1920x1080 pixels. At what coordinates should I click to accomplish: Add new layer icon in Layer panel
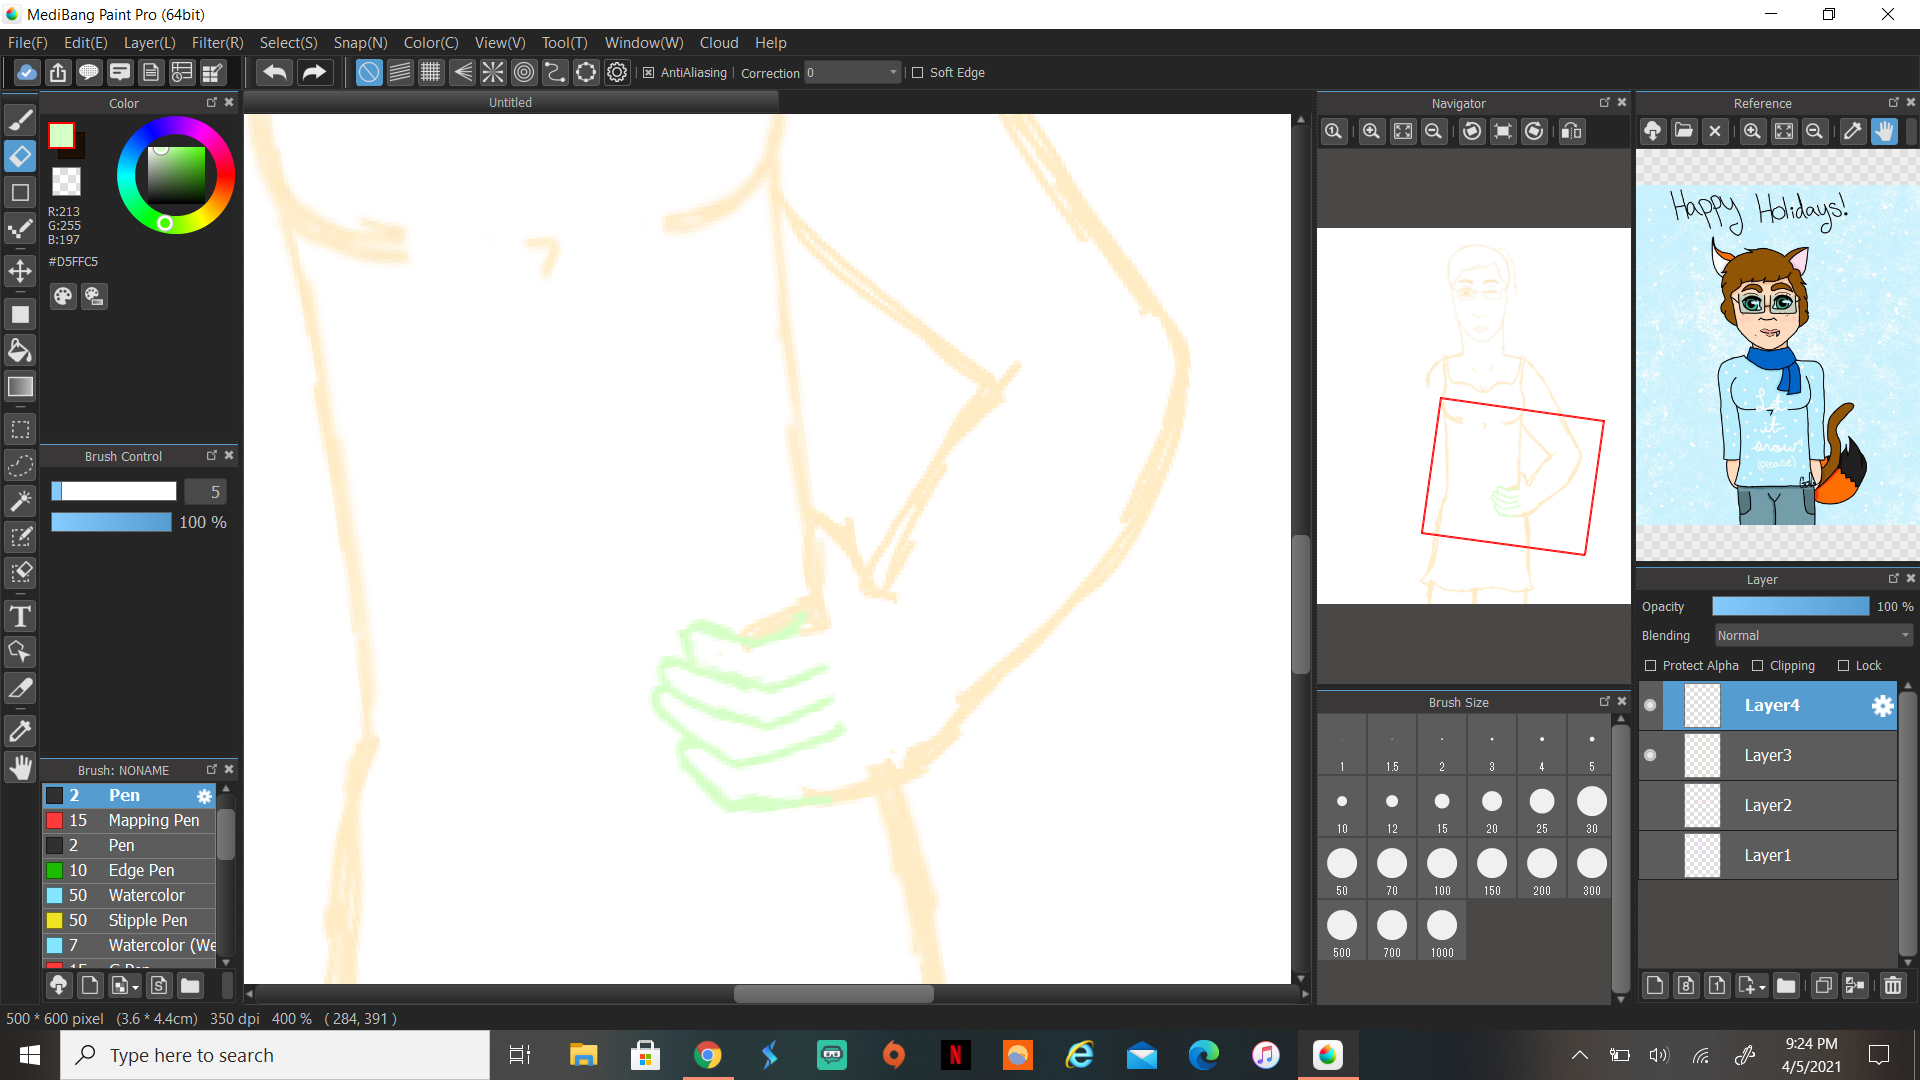pos(1655,986)
